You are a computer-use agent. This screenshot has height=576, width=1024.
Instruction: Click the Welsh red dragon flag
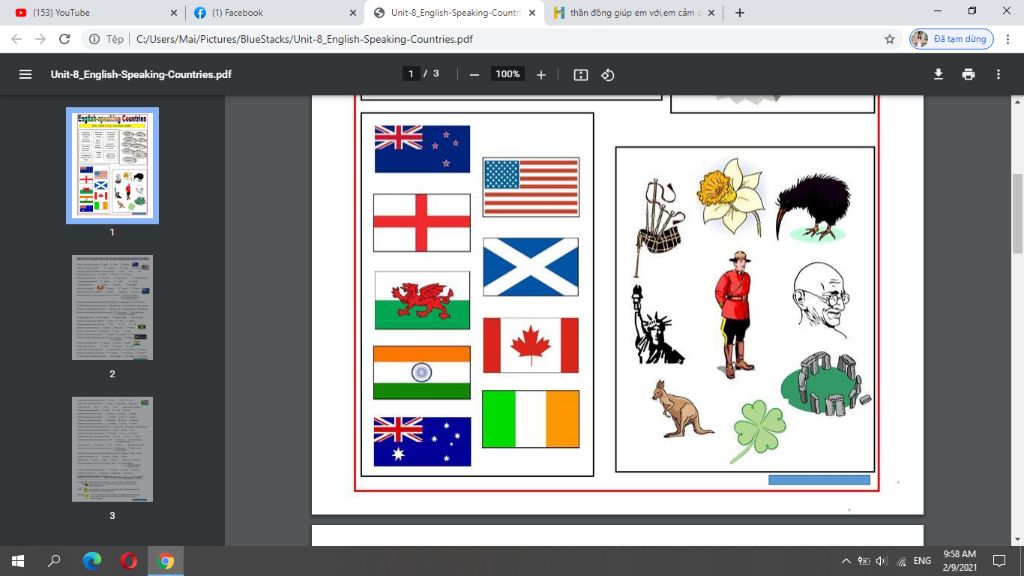point(422,300)
